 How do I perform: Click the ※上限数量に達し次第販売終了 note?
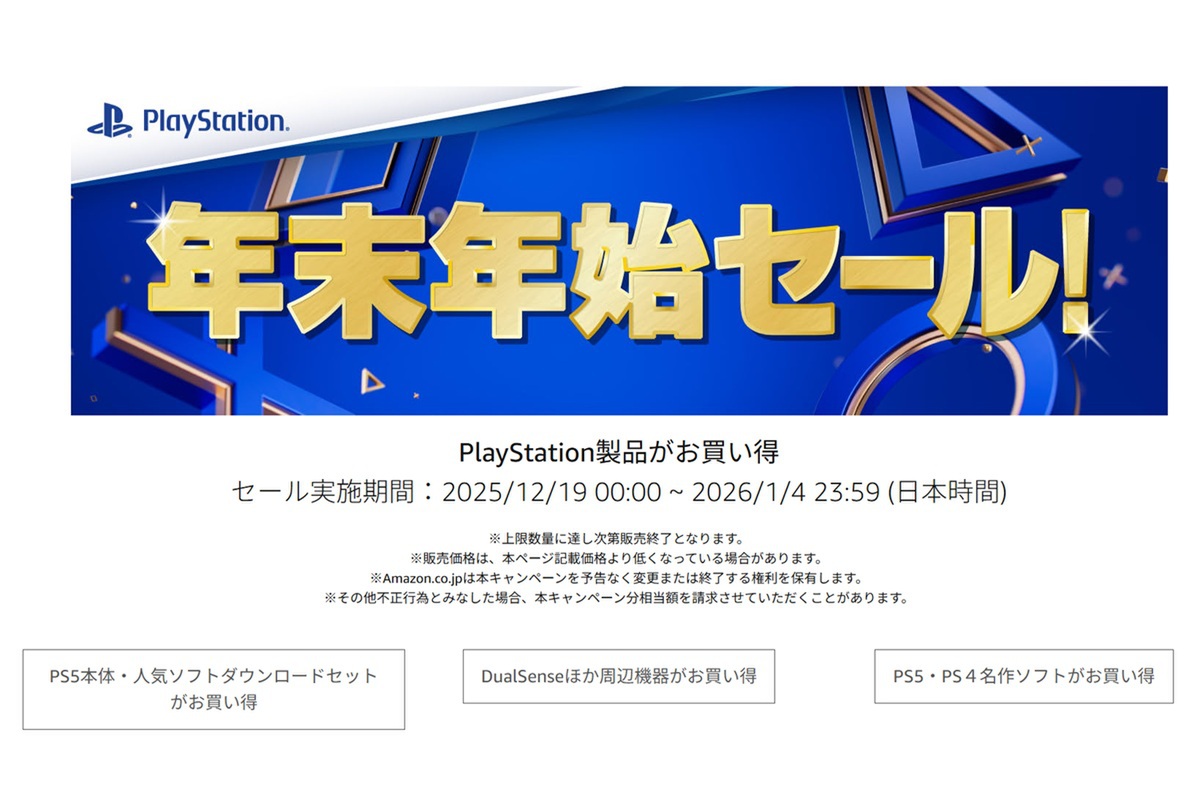pos(619,539)
